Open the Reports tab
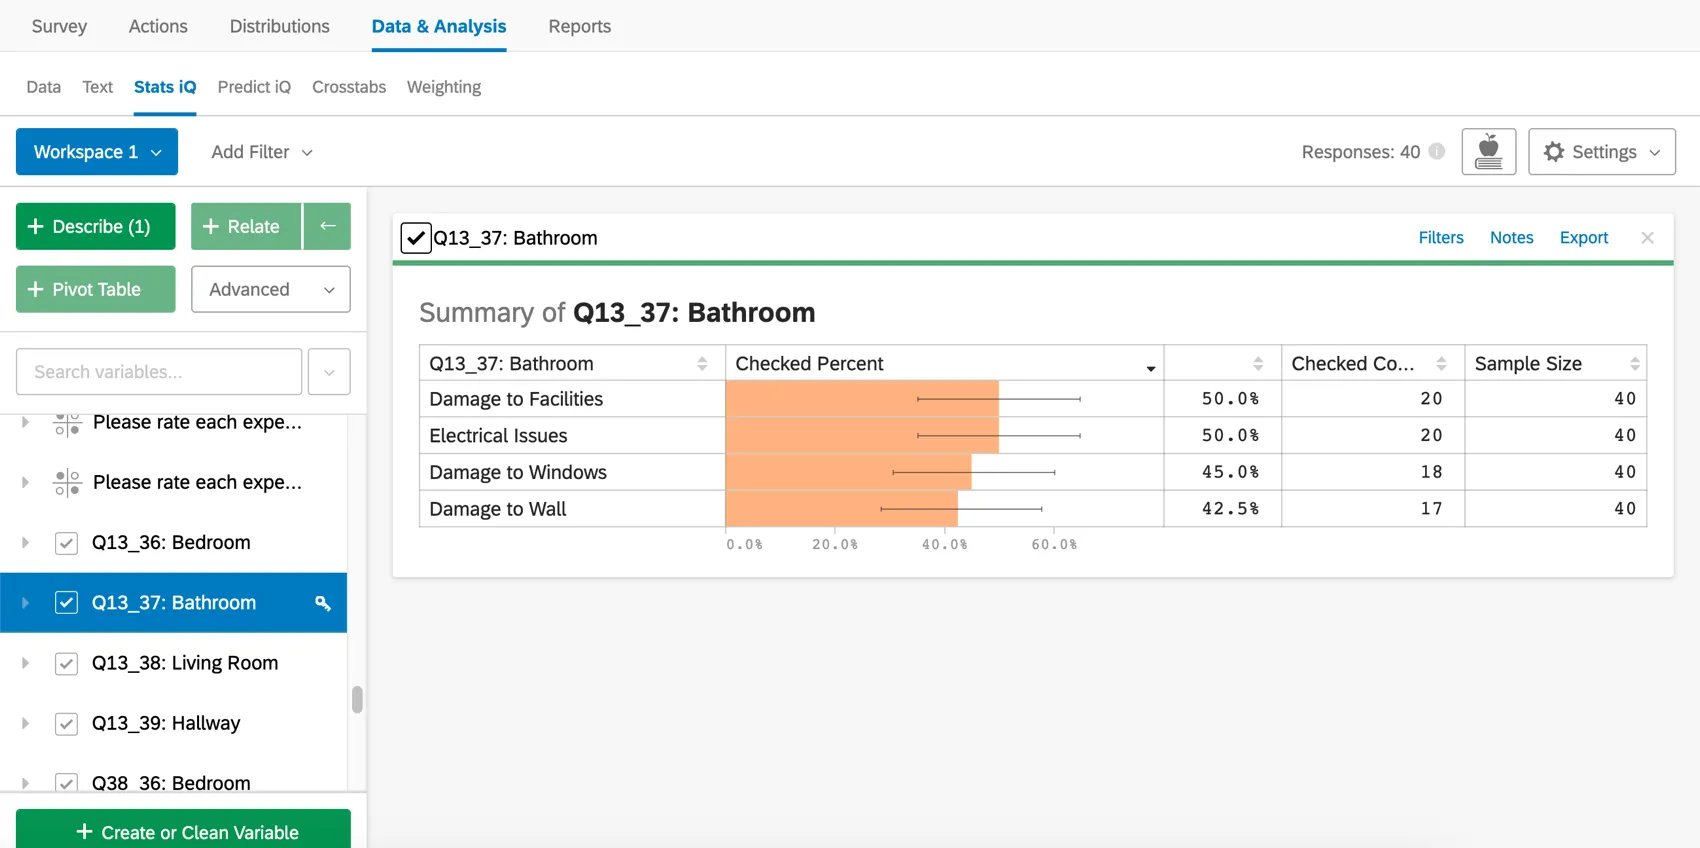 coord(579,26)
